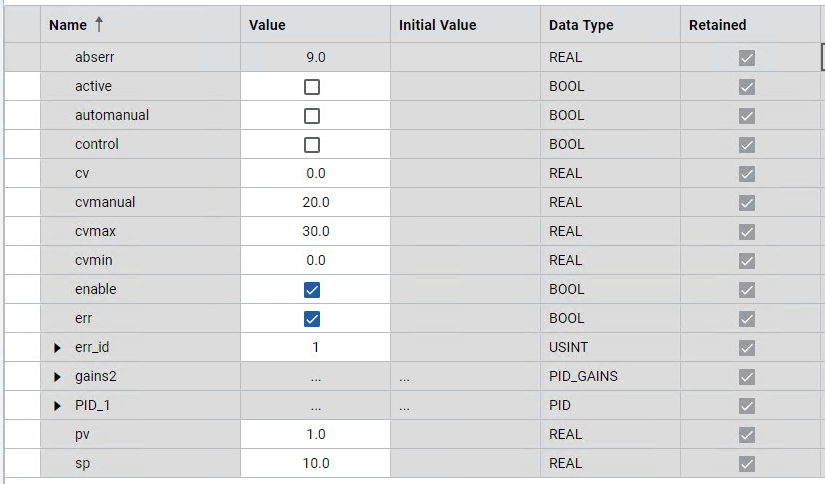Expand the PID_1 instance
This screenshot has width=825, height=484.
57,406
